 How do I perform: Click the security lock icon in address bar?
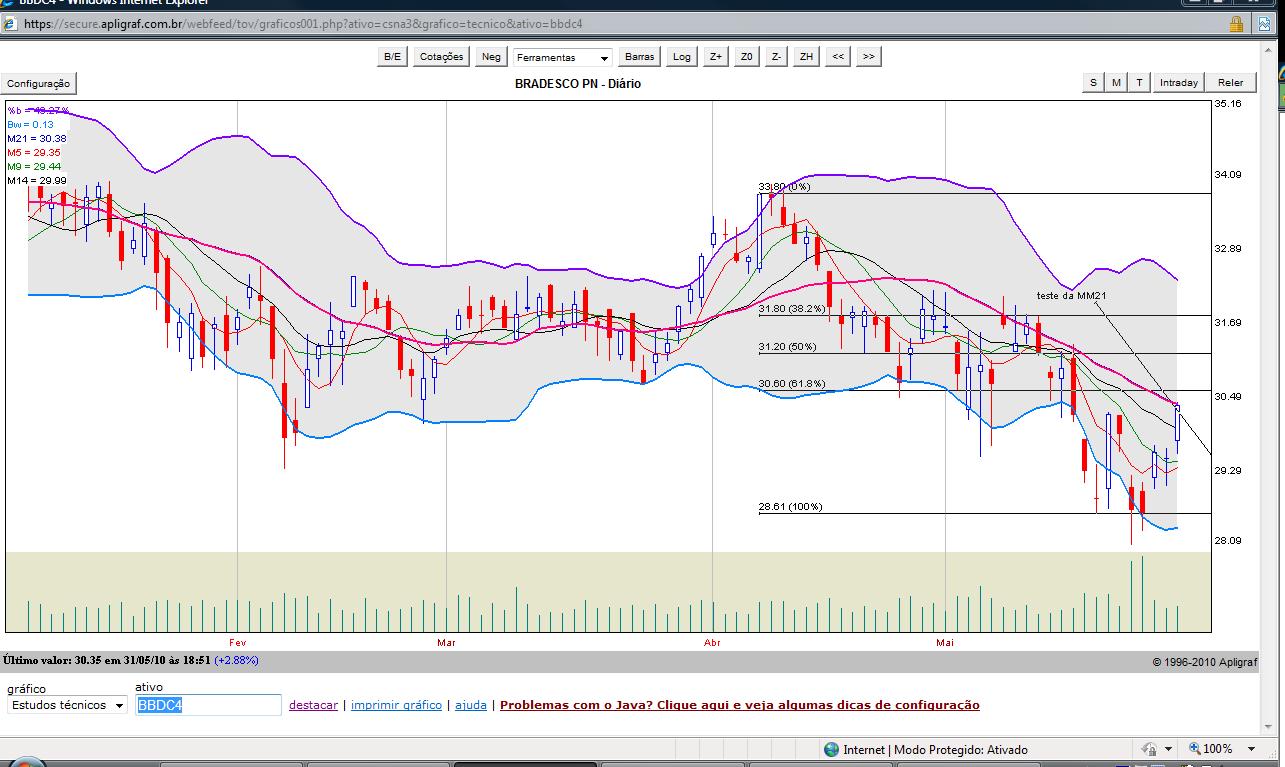[1236, 24]
